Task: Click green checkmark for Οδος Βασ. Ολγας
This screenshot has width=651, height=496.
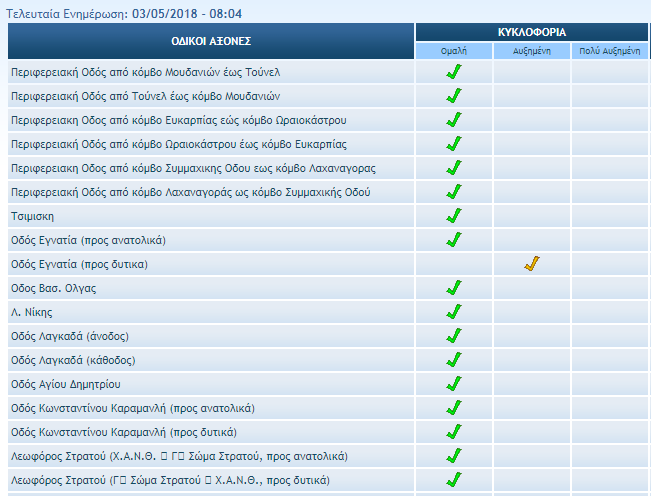Action: point(454,288)
